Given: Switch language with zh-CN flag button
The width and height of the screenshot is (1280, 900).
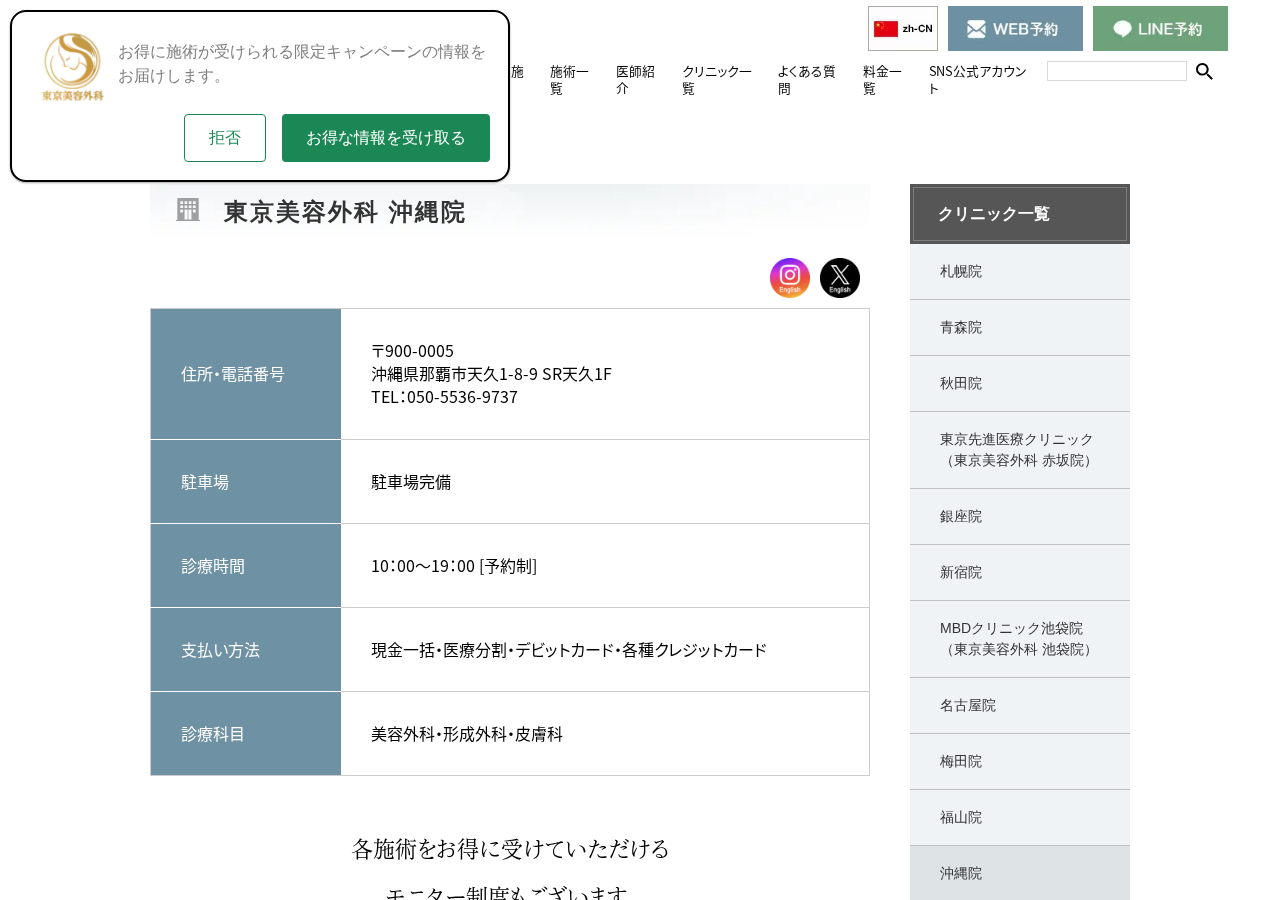Looking at the screenshot, I should (903, 28).
